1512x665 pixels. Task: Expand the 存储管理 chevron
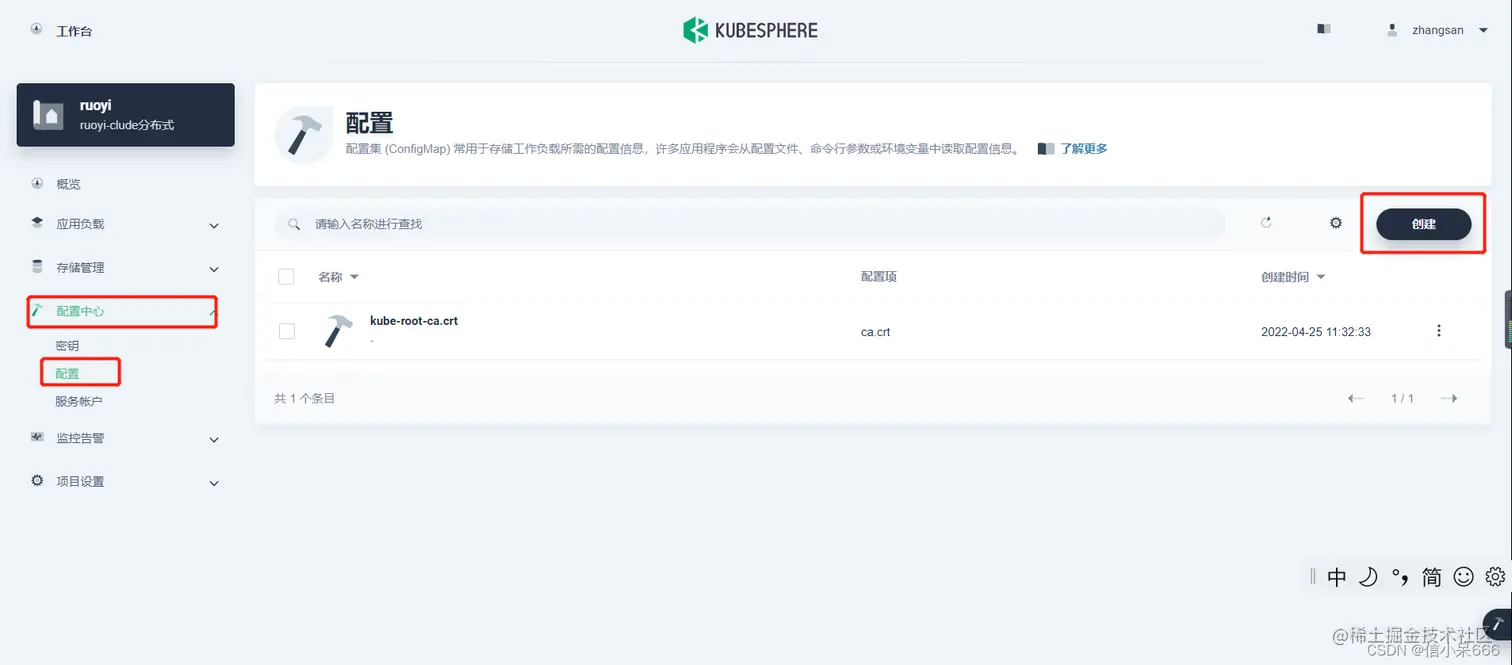[x=213, y=269]
